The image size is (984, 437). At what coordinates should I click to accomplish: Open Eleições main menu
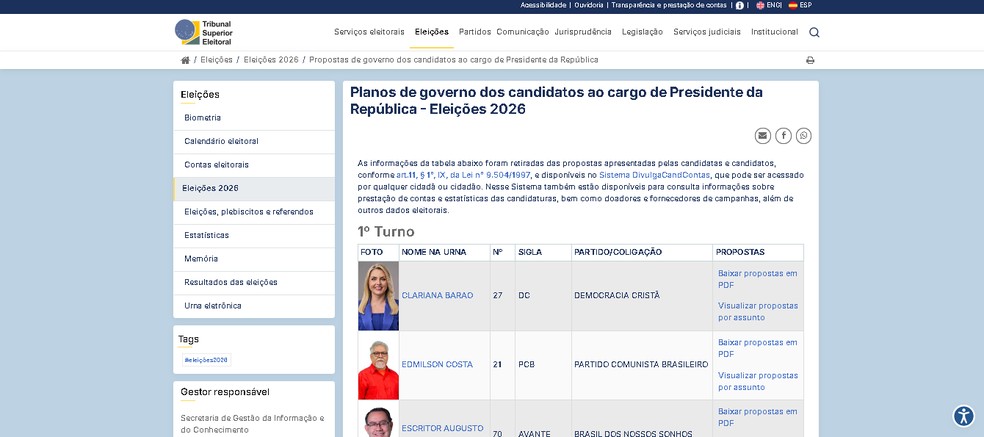click(432, 32)
